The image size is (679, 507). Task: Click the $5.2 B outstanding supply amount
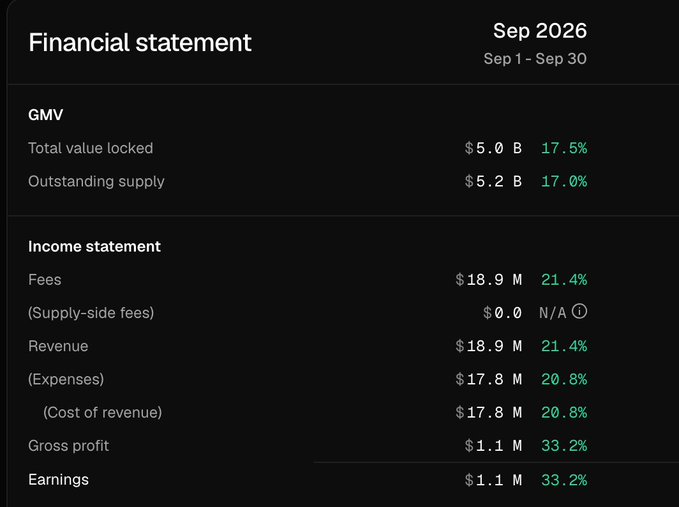click(493, 181)
